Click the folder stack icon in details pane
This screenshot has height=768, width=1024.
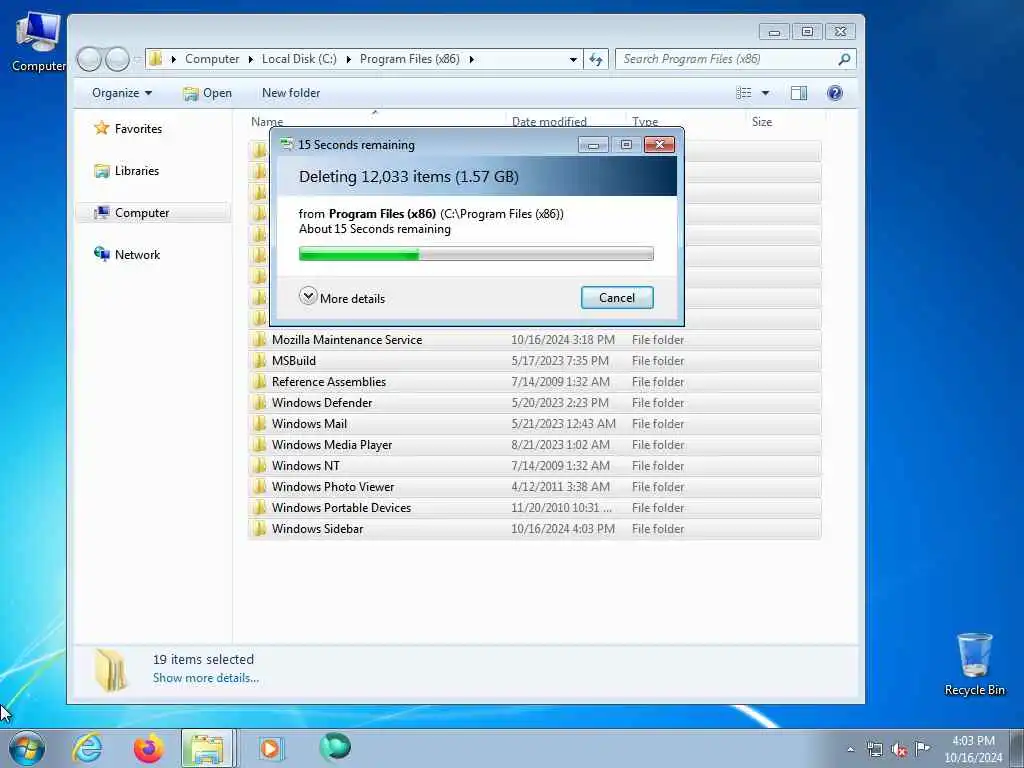(x=110, y=669)
